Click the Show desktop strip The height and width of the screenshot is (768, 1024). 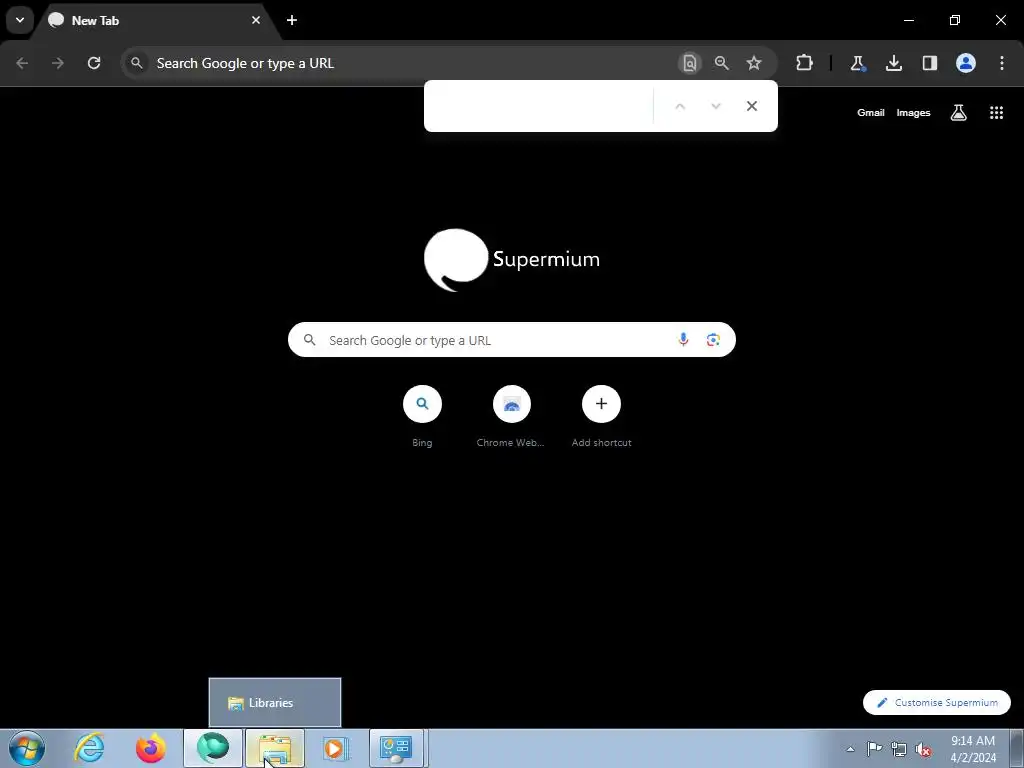1017,748
